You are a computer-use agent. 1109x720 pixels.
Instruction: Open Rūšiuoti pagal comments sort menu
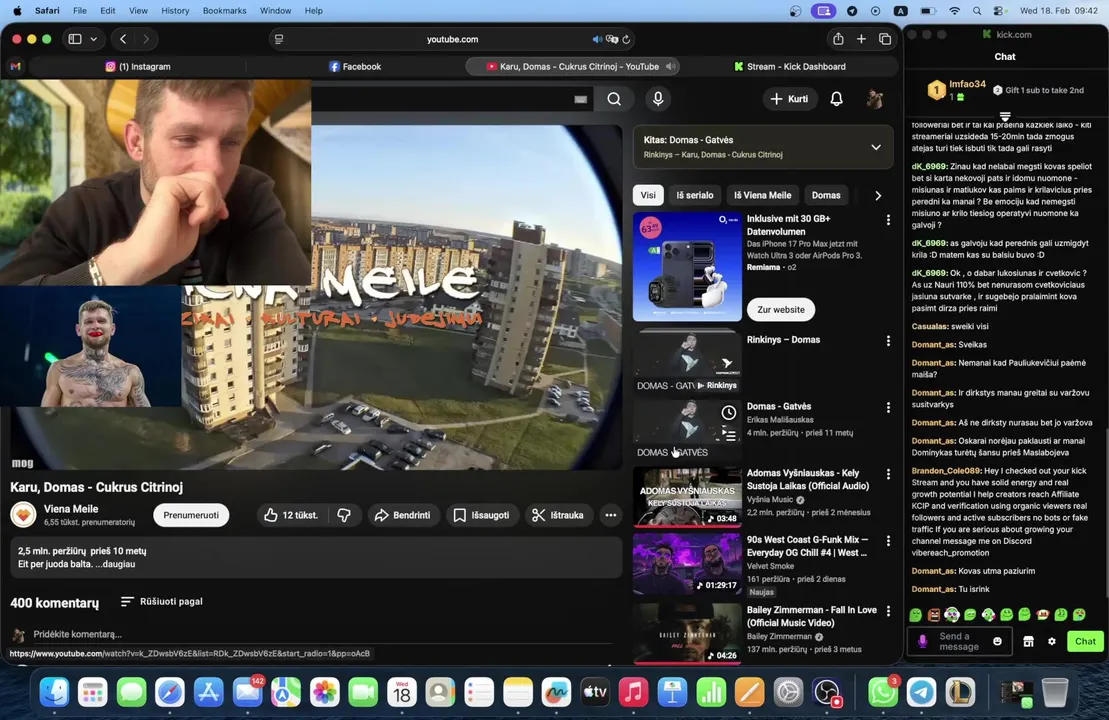point(162,601)
